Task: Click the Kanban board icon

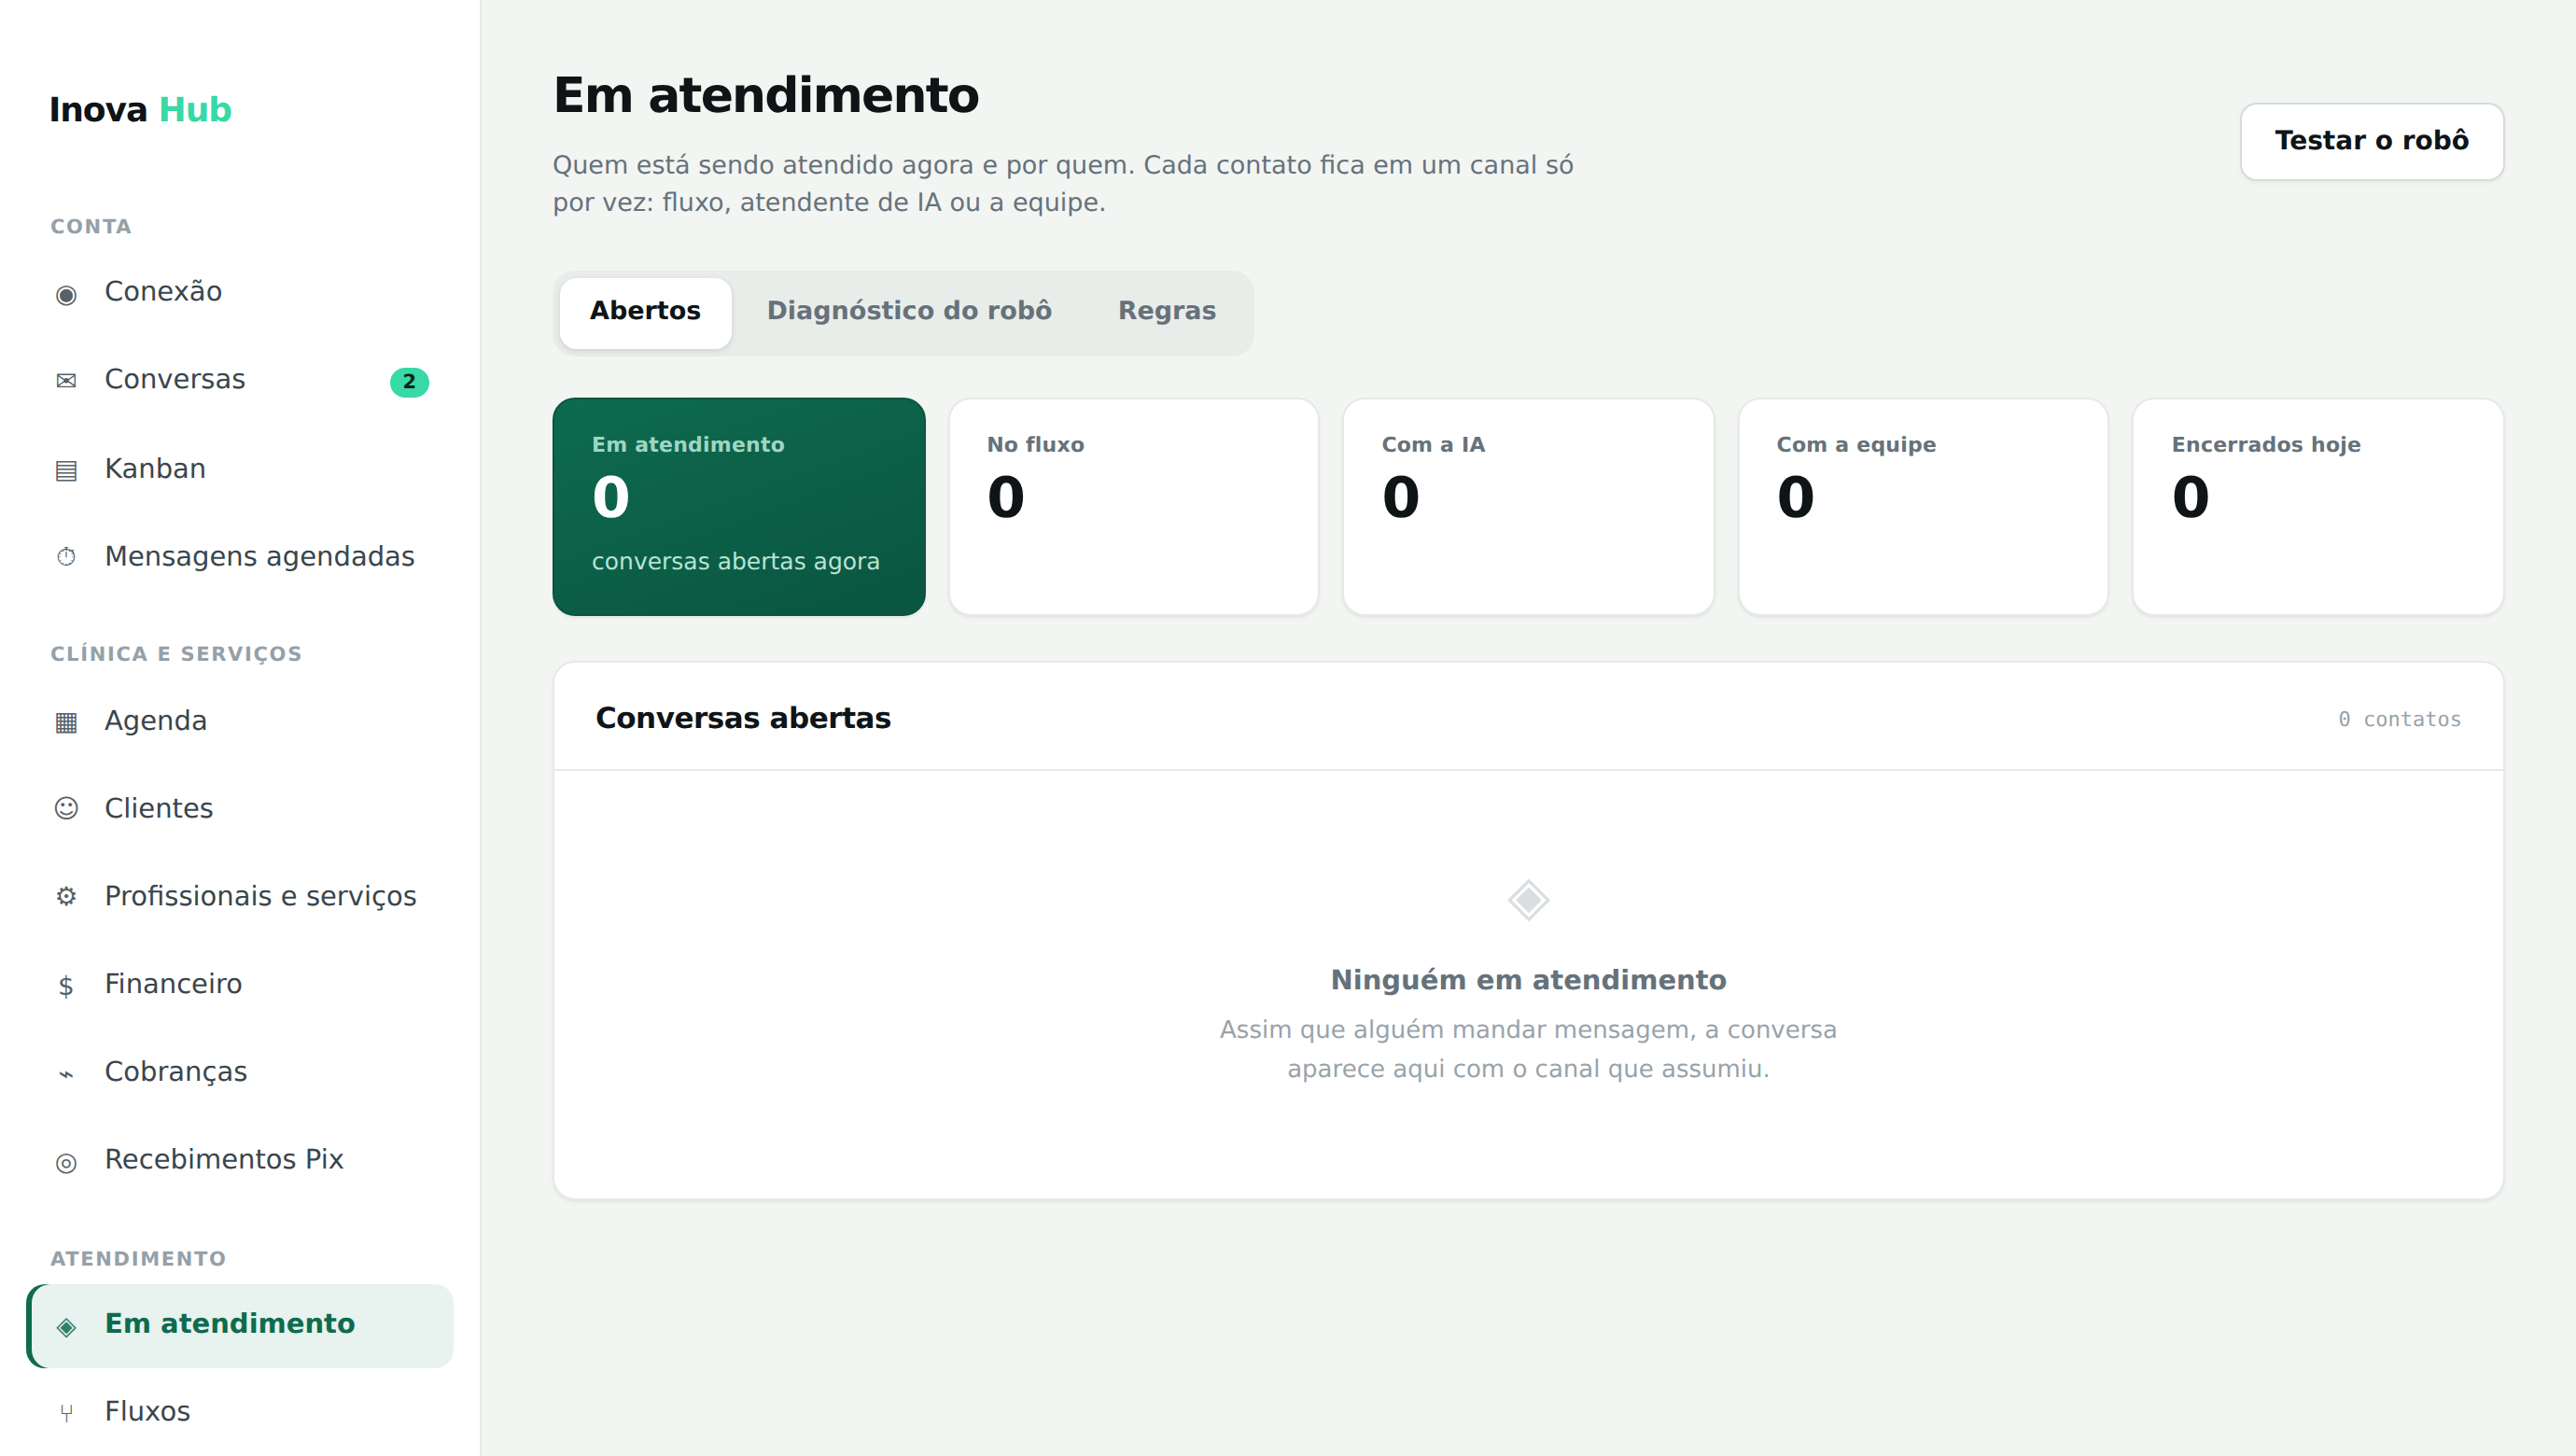Action: 66,470
